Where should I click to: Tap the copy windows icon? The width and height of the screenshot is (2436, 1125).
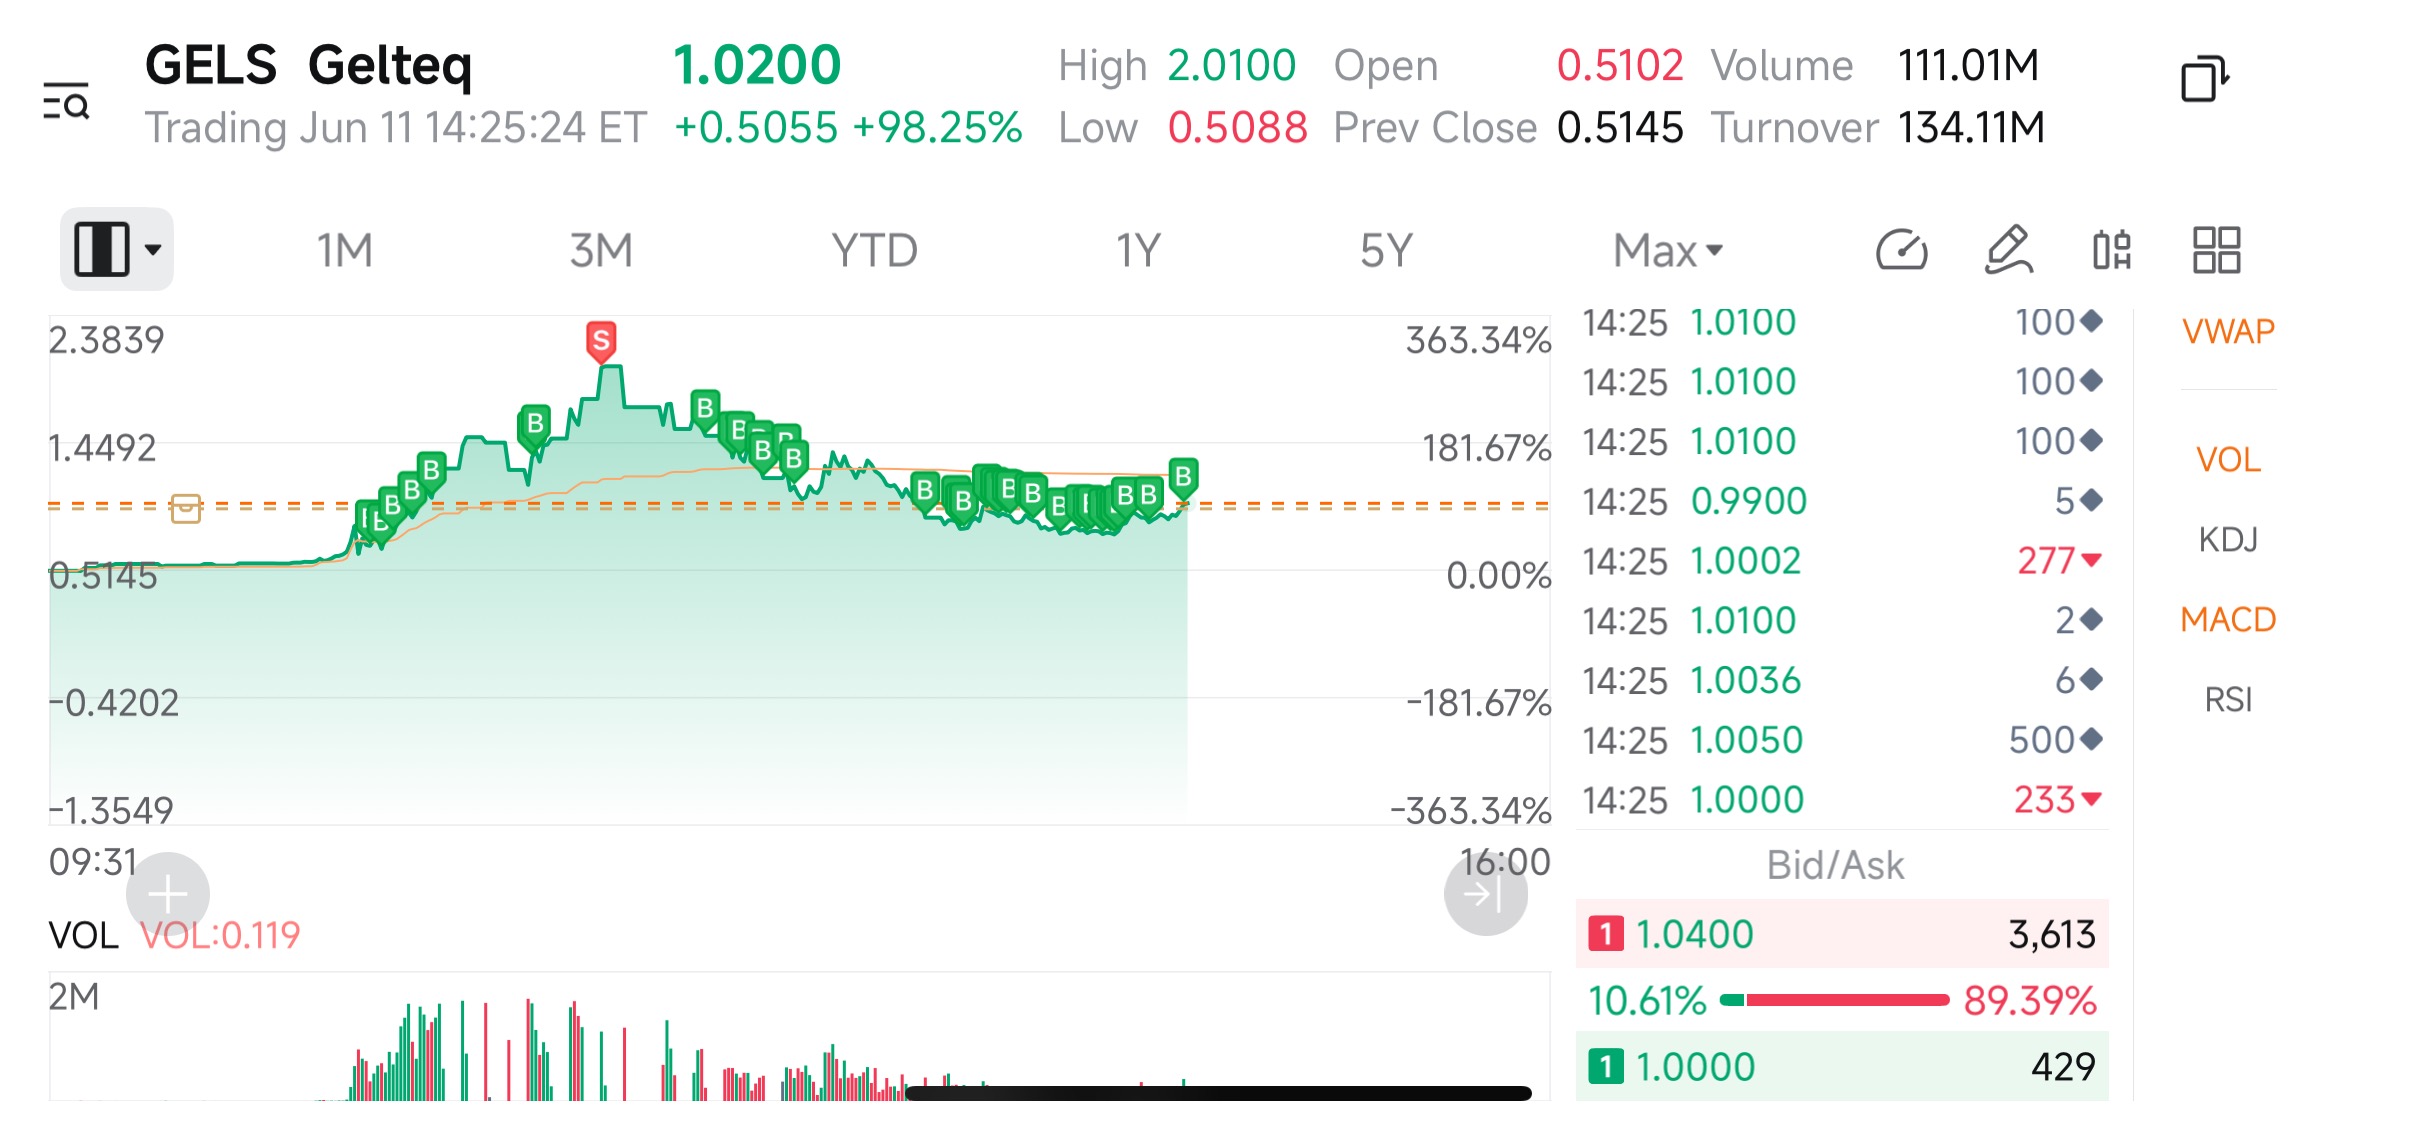coord(2204,79)
